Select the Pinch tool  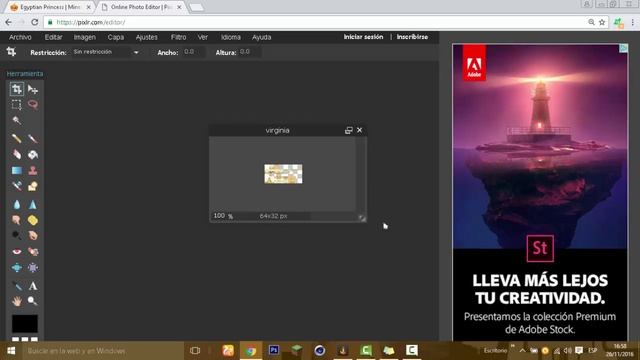click(33, 267)
